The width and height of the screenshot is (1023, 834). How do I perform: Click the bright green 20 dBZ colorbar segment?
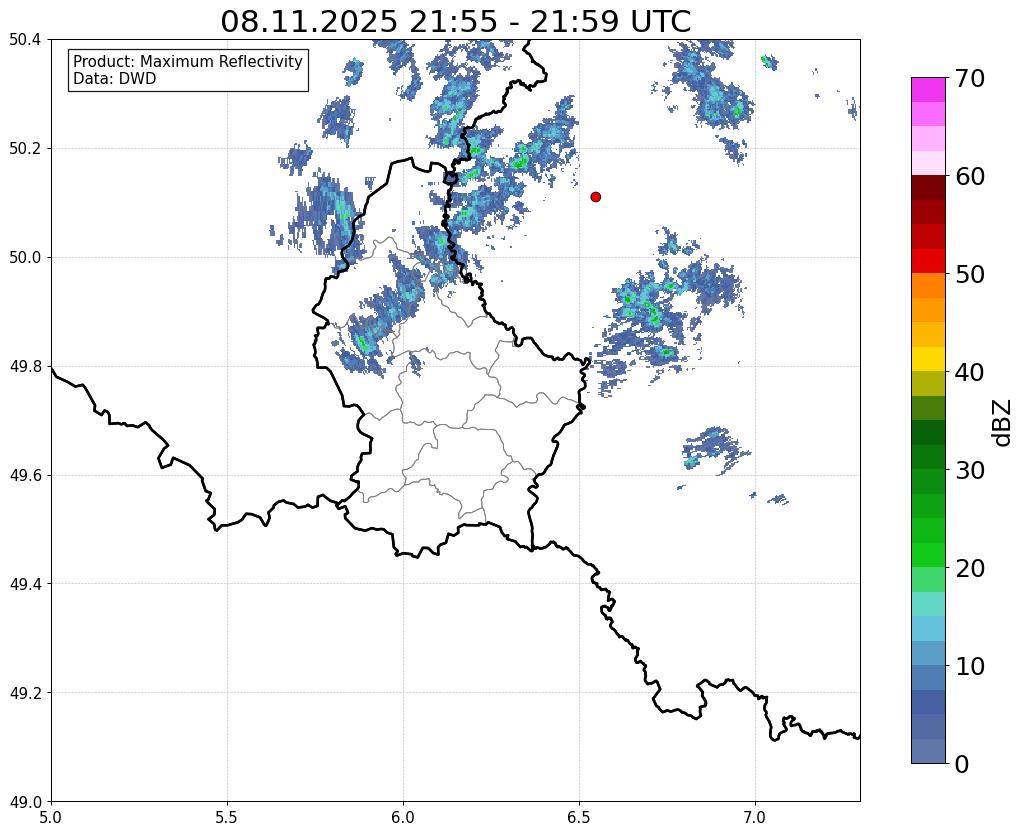pyautogui.click(x=928, y=555)
